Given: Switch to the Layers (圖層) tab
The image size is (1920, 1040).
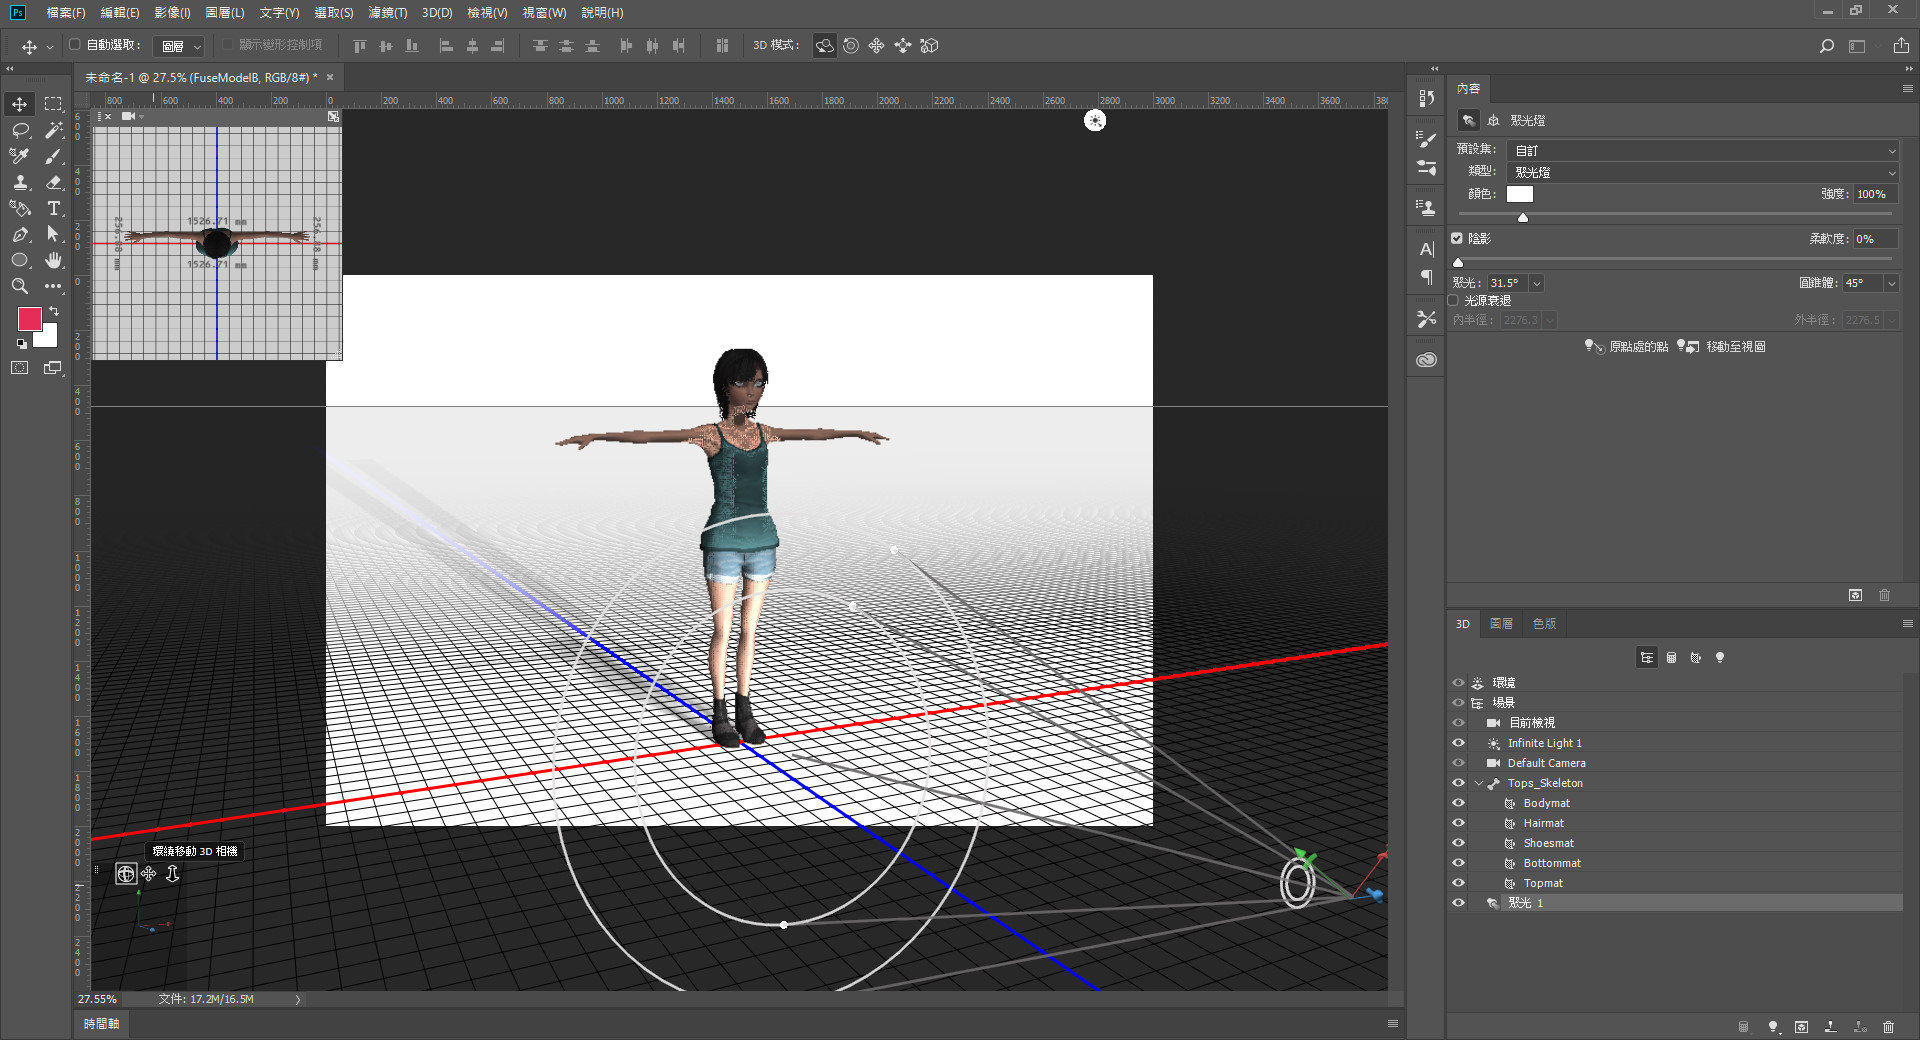Looking at the screenshot, I should coord(1501,624).
